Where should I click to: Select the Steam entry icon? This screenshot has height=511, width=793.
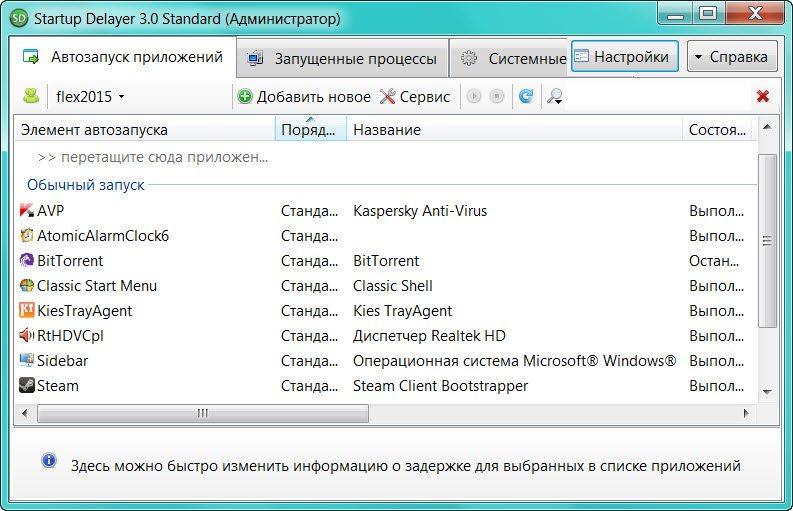coord(26,386)
